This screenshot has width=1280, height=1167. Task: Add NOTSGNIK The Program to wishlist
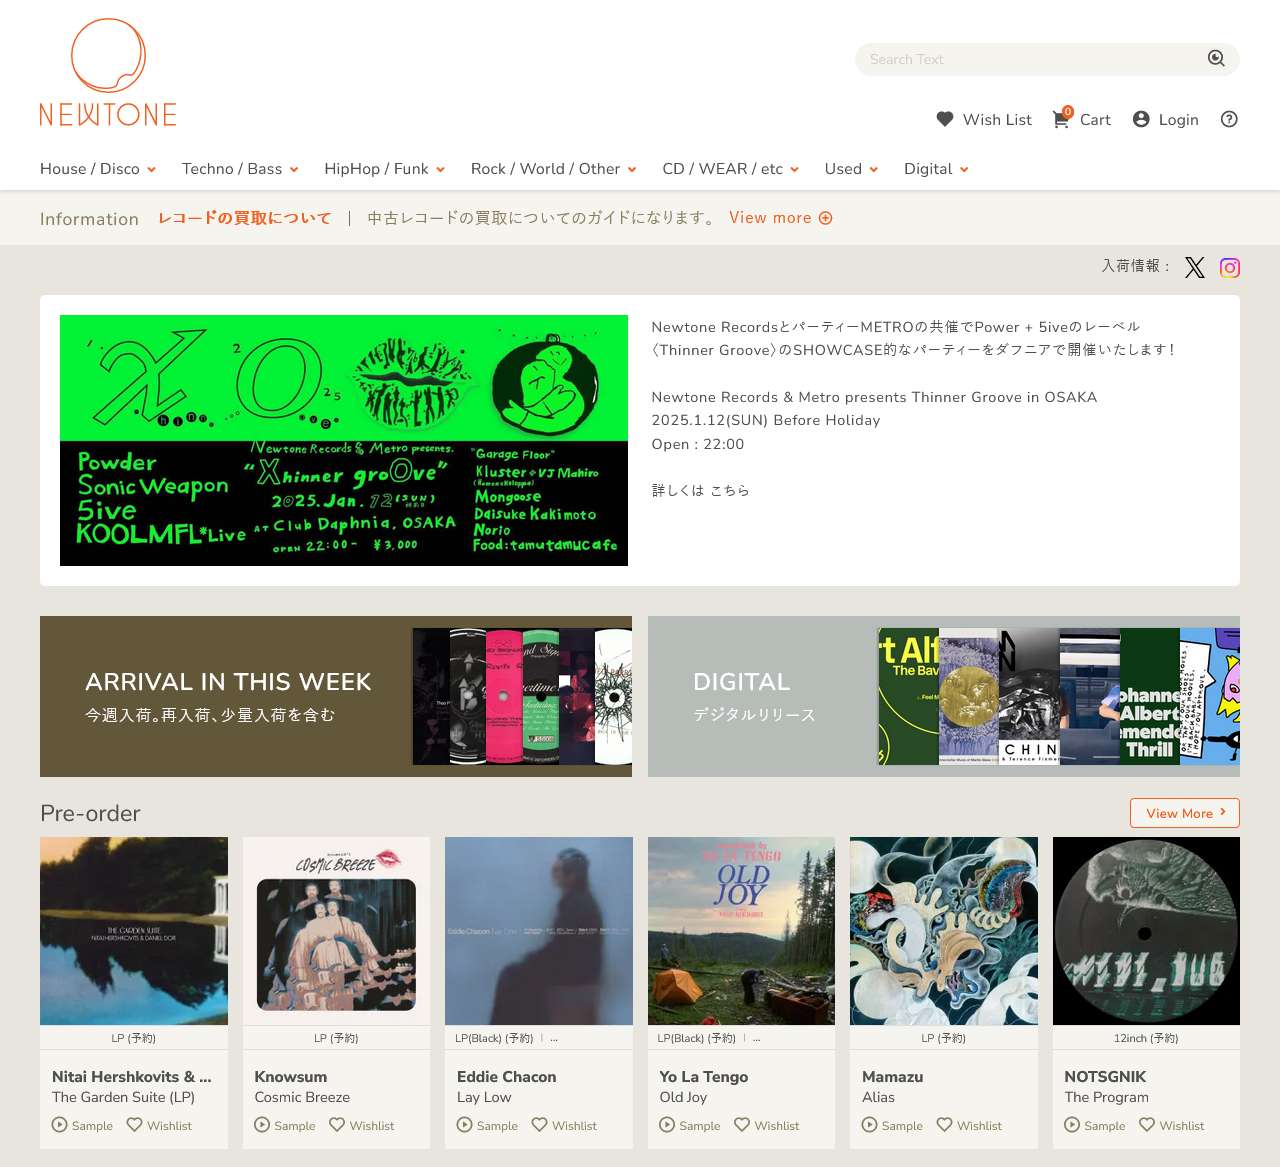coord(1172,1125)
